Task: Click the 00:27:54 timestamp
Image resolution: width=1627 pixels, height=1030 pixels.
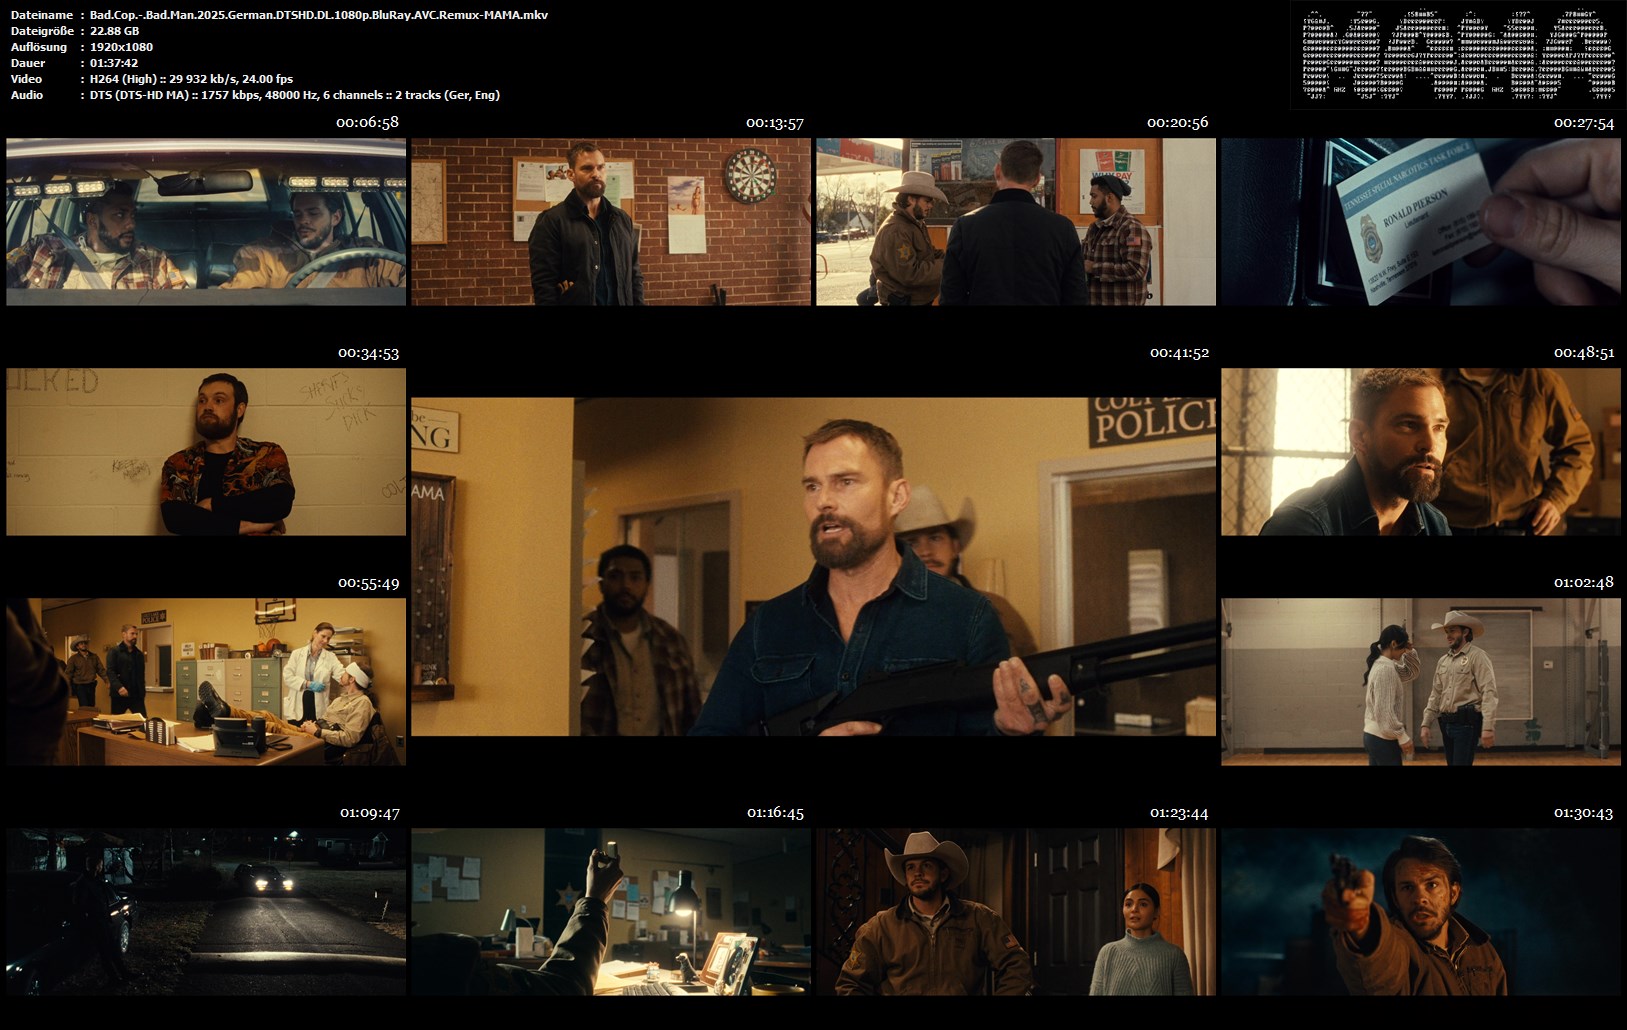Action: (x=1584, y=123)
